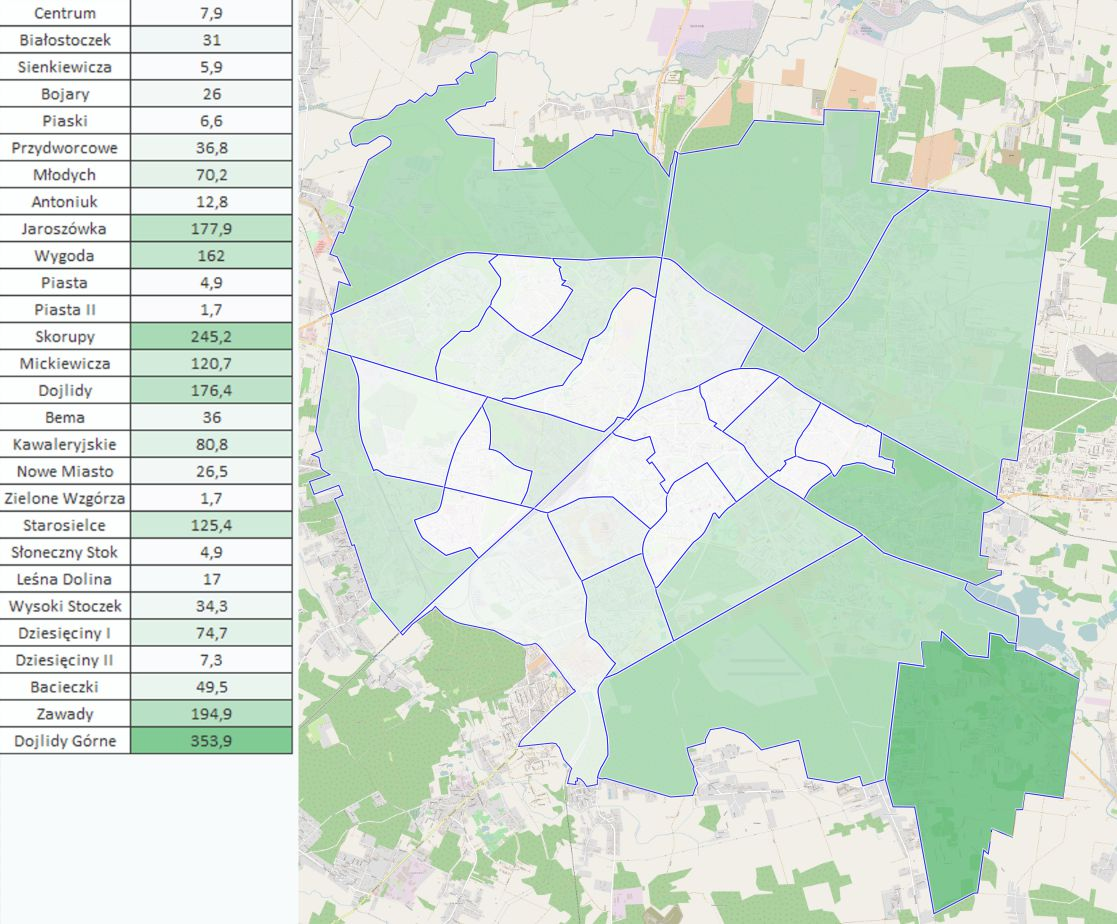The image size is (1117, 924).
Task: Select the Jaroszówka row label
Action: tap(65, 229)
